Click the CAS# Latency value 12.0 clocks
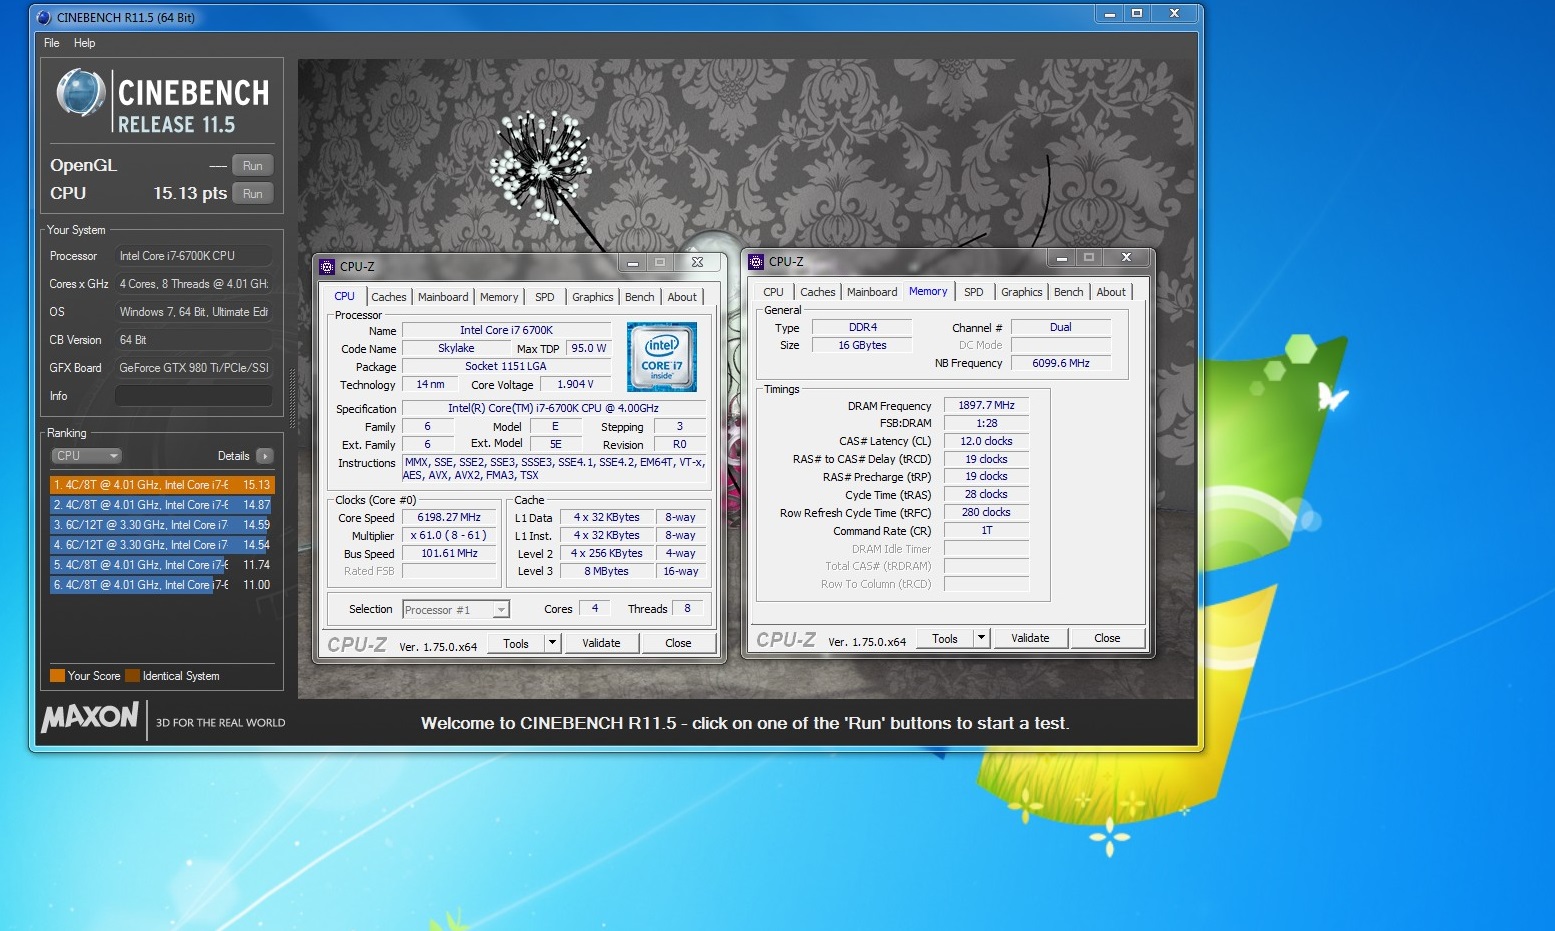Screen dimensions: 1555x931 [x=986, y=442]
